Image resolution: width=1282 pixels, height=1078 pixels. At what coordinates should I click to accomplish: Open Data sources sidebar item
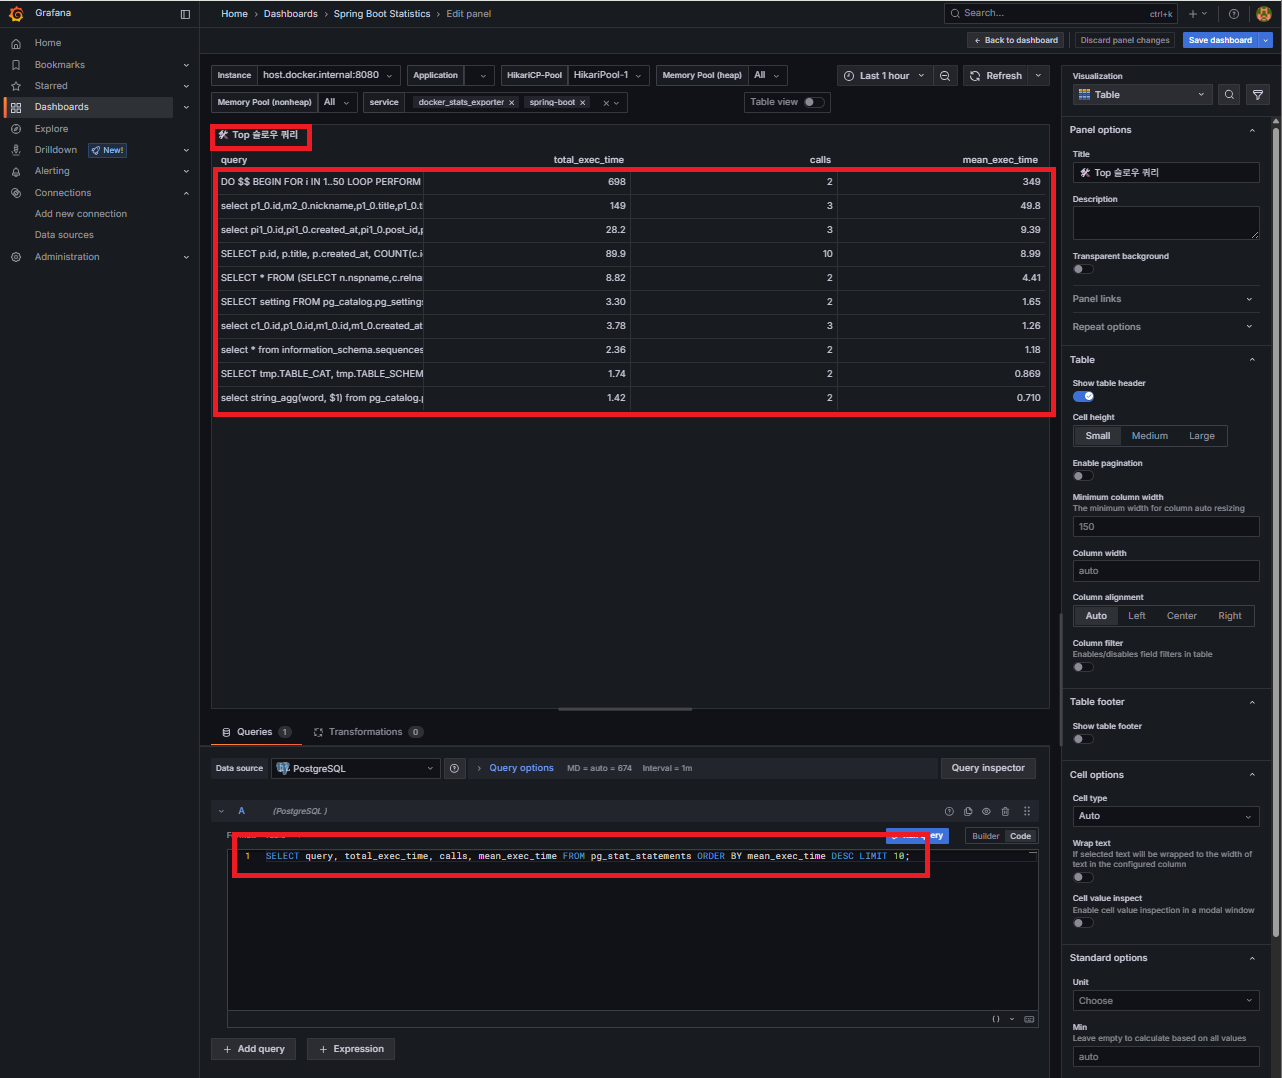[64, 235]
